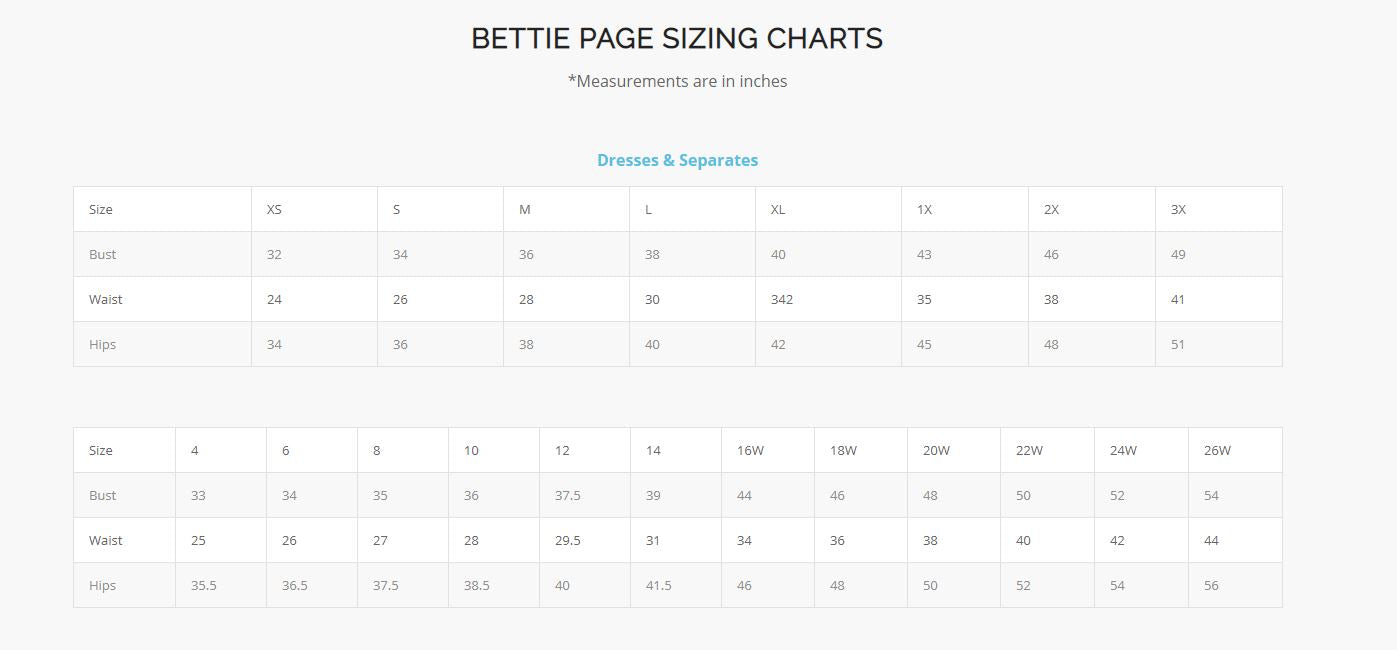This screenshot has height=650, width=1397.
Task: Click the 1X bust value 43
Action: [924, 255]
